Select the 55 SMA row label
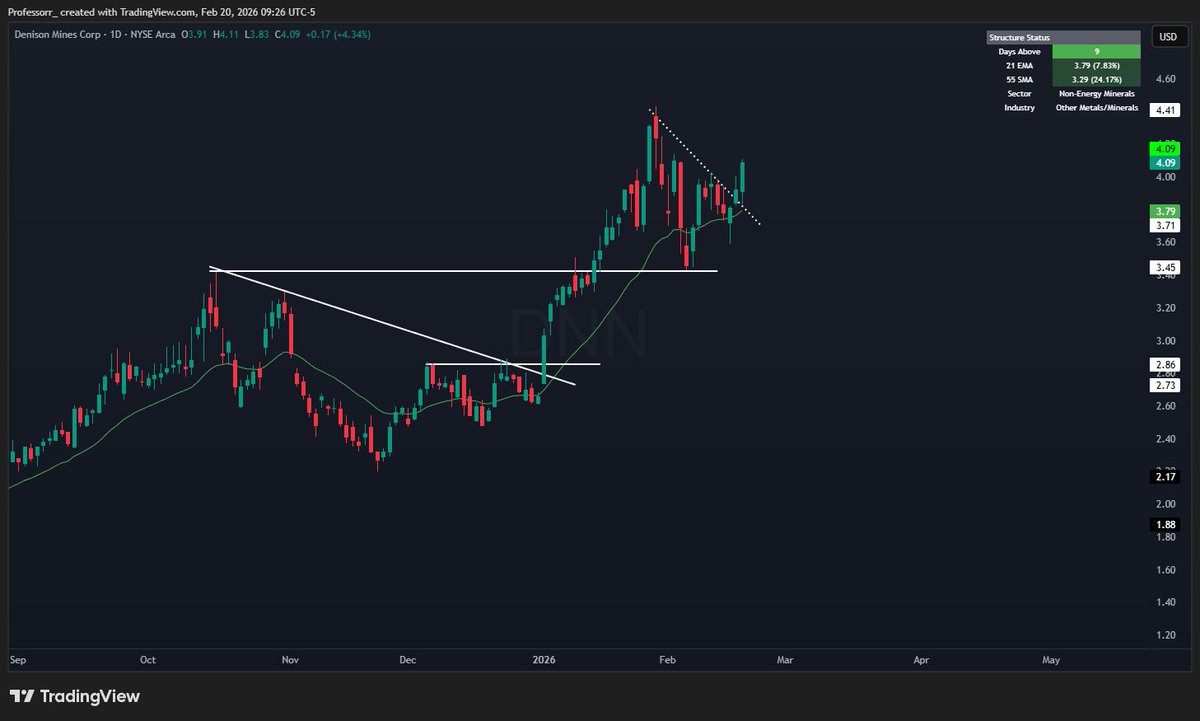The height and width of the screenshot is (721, 1200). (1018, 78)
